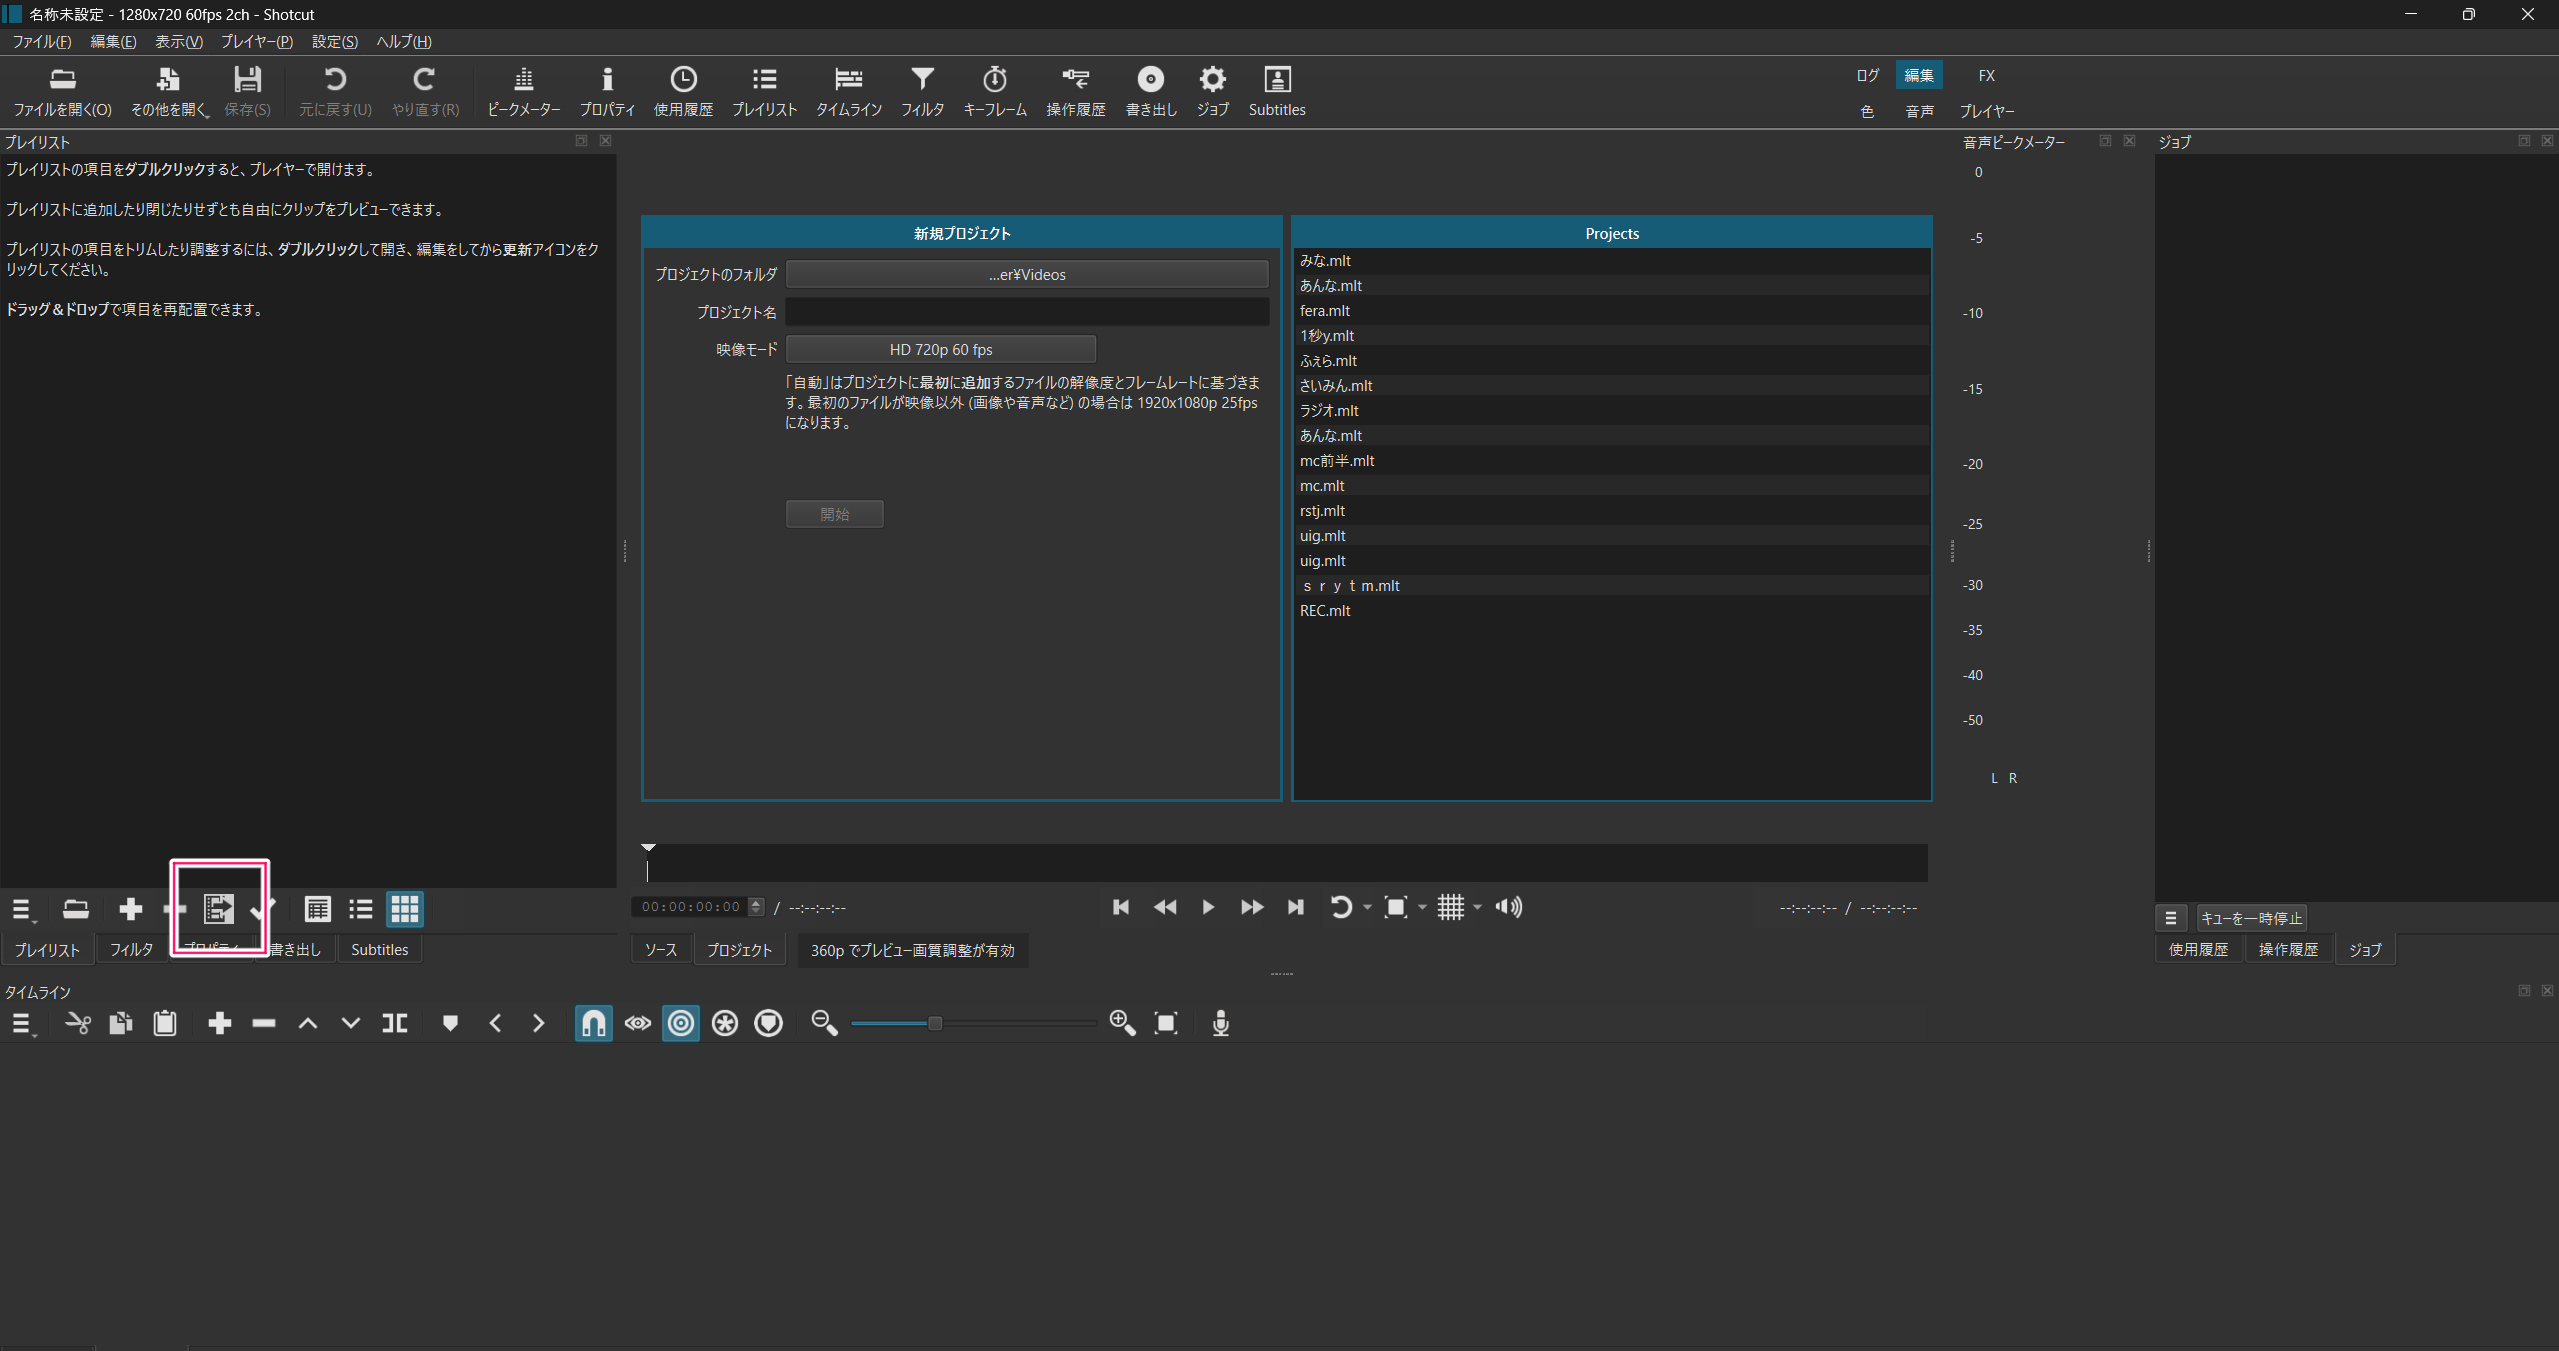Image resolution: width=2559 pixels, height=1351 pixels.
Task: Switch the playlist to icons grid view
Action: pyautogui.click(x=405, y=909)
